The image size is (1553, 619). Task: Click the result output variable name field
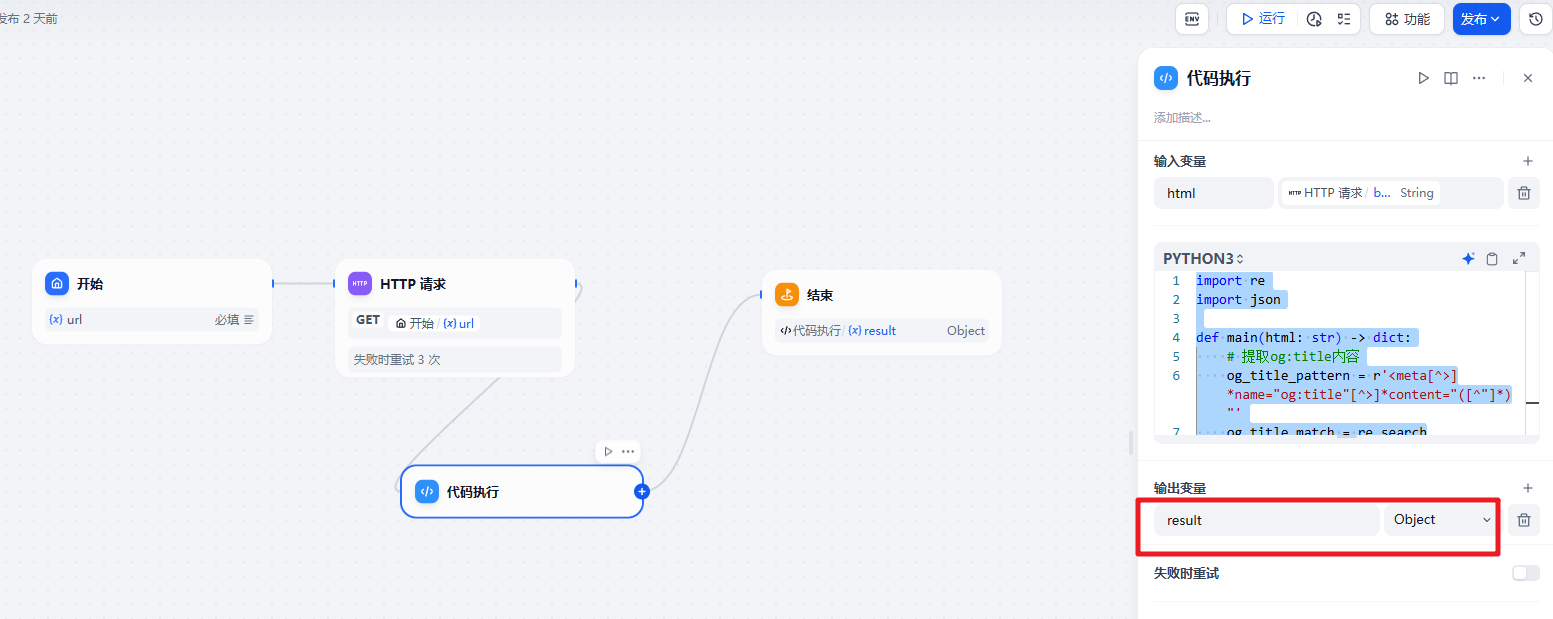(1265, 520)
